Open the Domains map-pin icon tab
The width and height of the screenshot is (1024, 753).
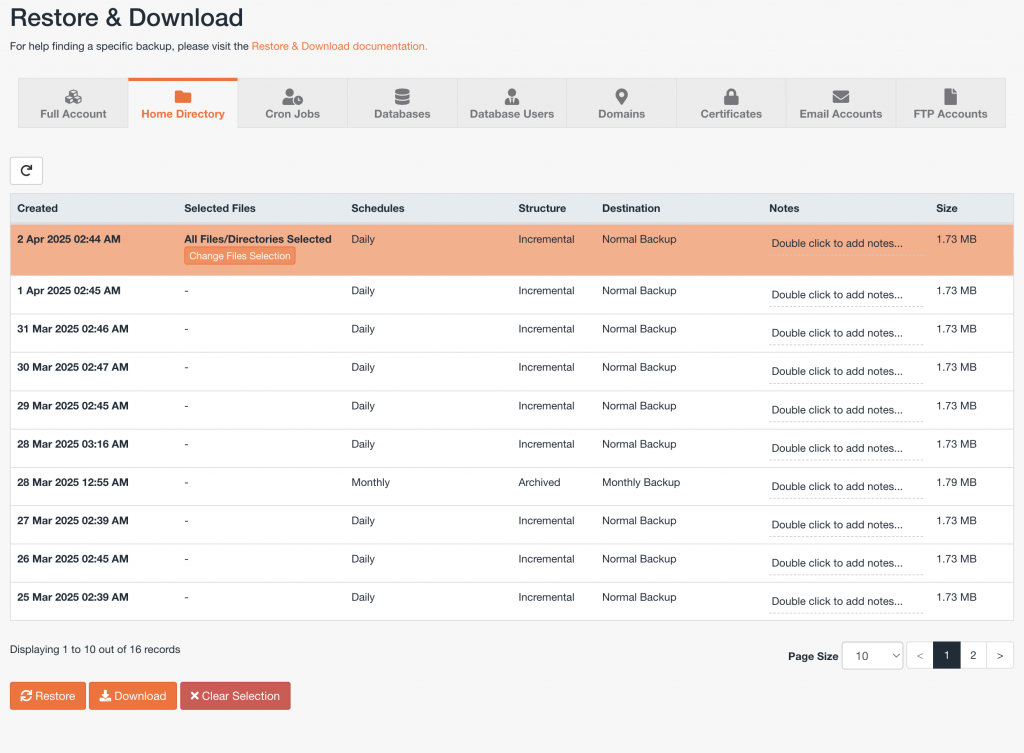tap(622, 97)
